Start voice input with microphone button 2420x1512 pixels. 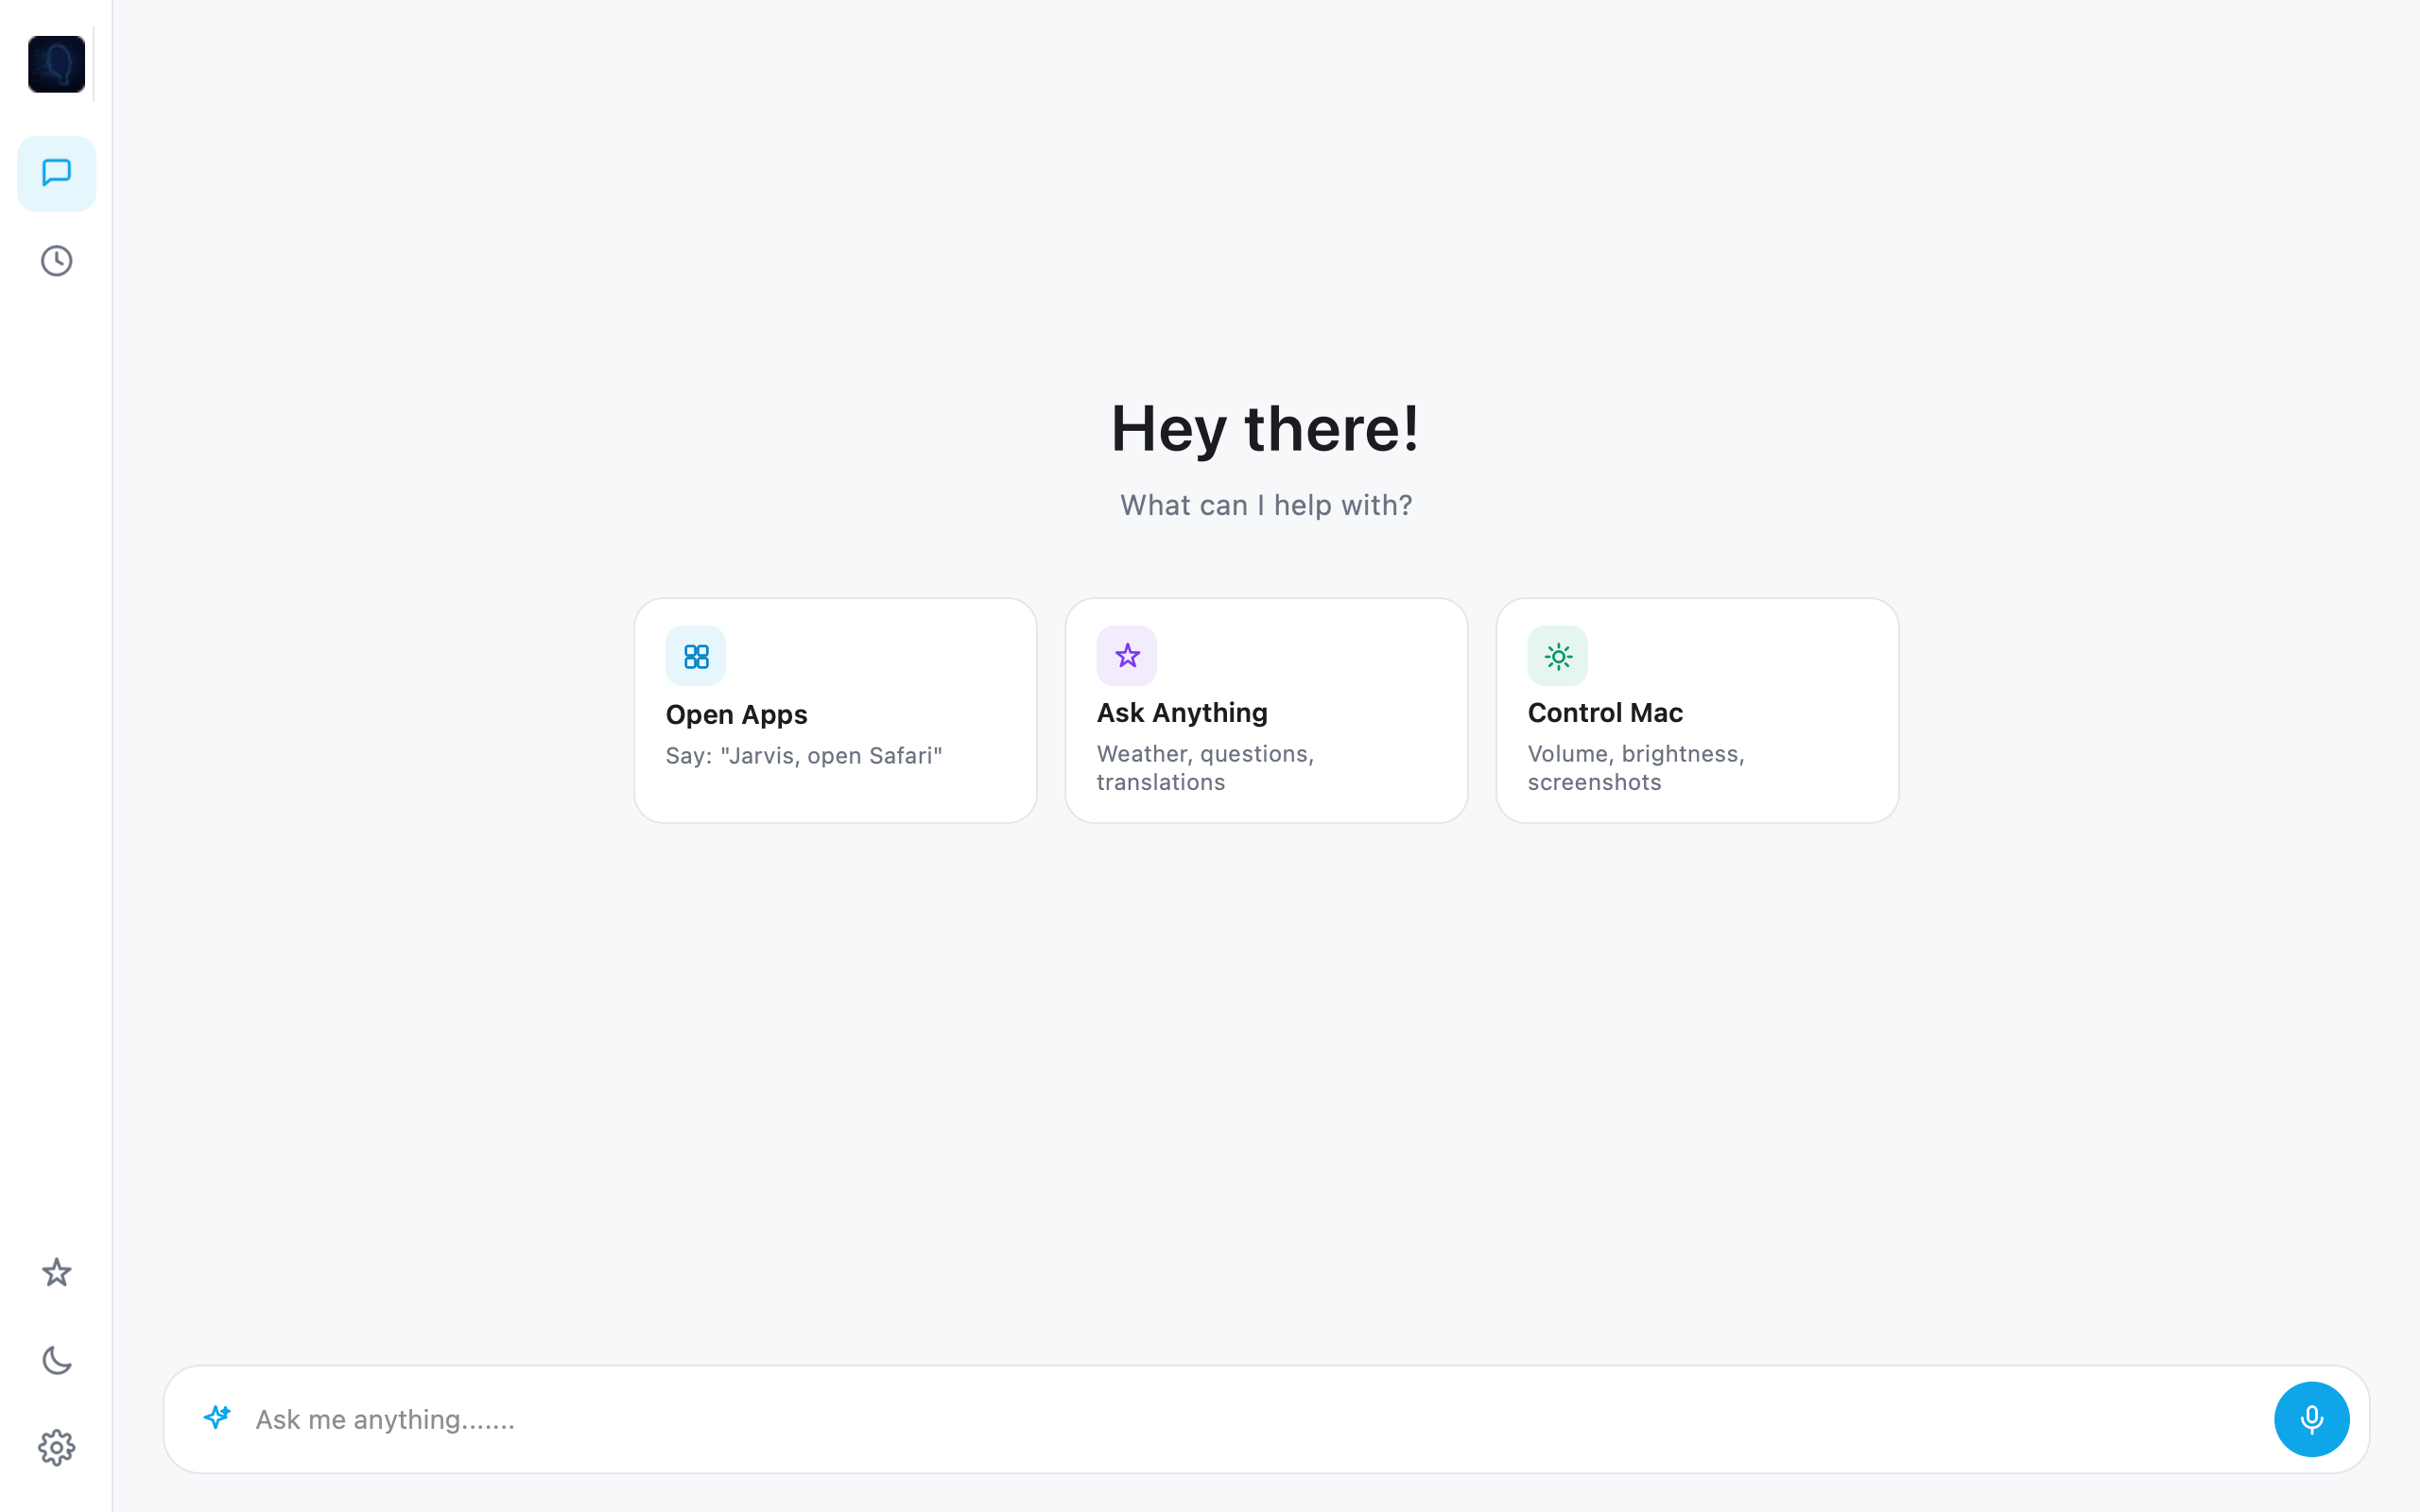point(2311,1419)
